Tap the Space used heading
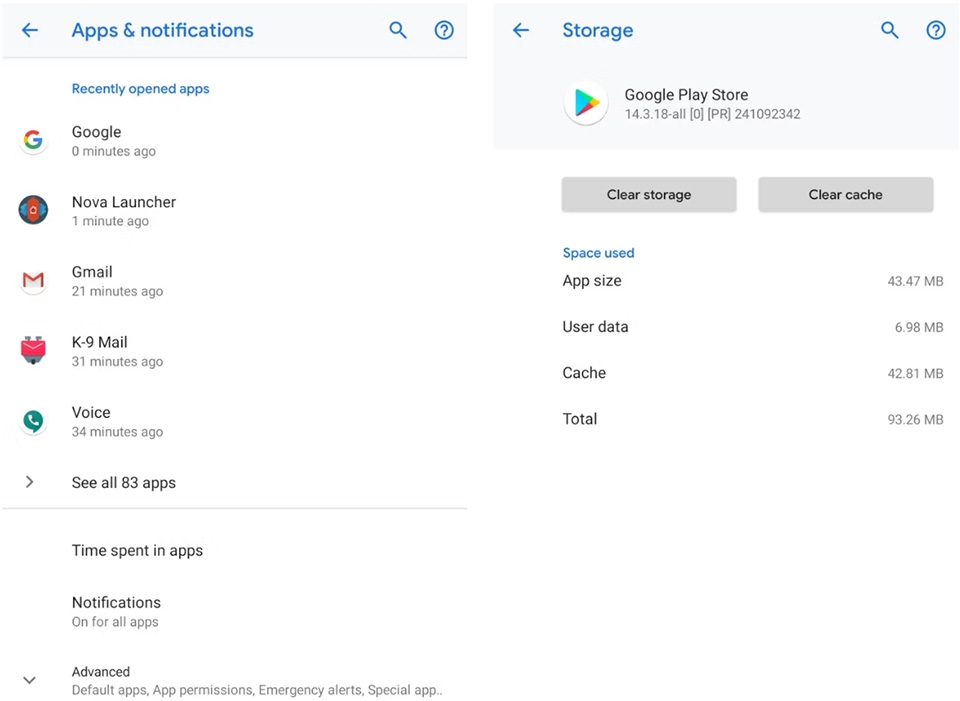This screenshot has width=960, height=701. tap(598, 253)
